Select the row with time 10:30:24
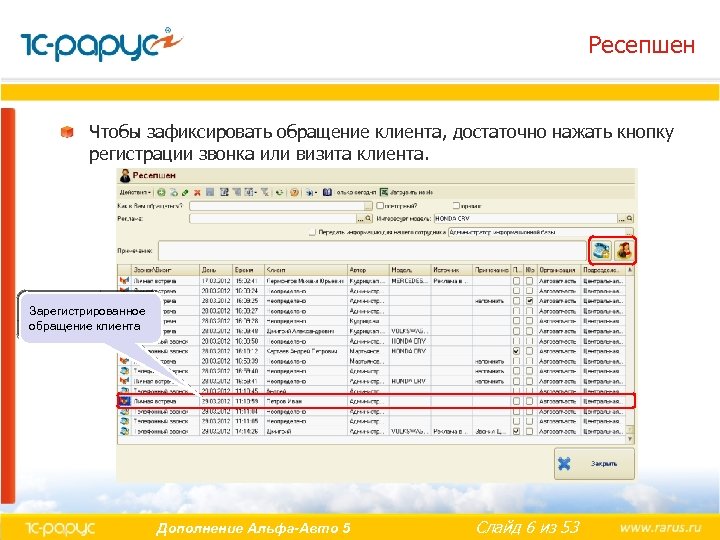This screenshot has height=540, width=720. coord(372,291)
